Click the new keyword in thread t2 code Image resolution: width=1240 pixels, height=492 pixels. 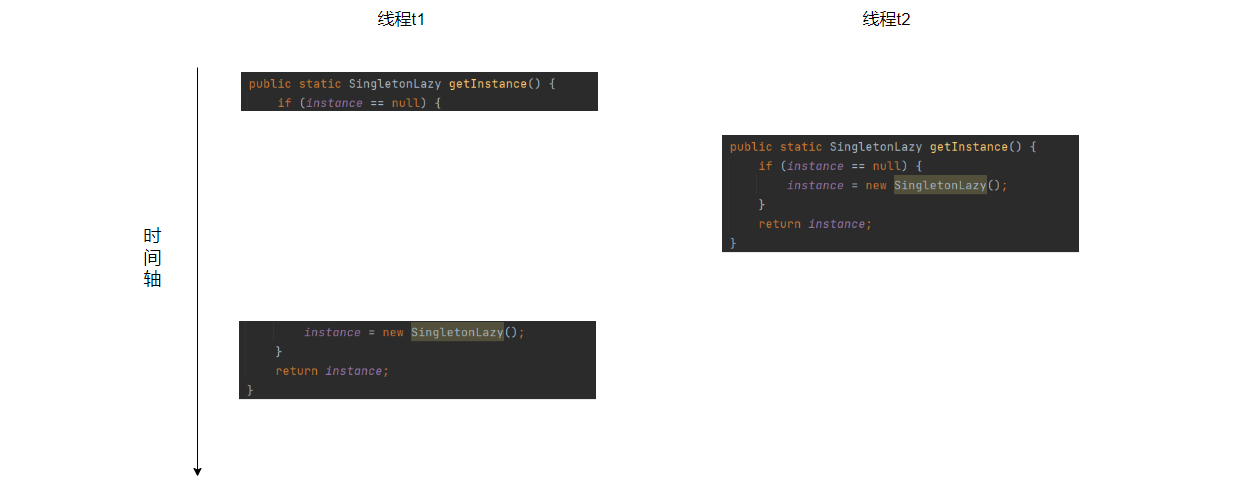pos(876,185)
